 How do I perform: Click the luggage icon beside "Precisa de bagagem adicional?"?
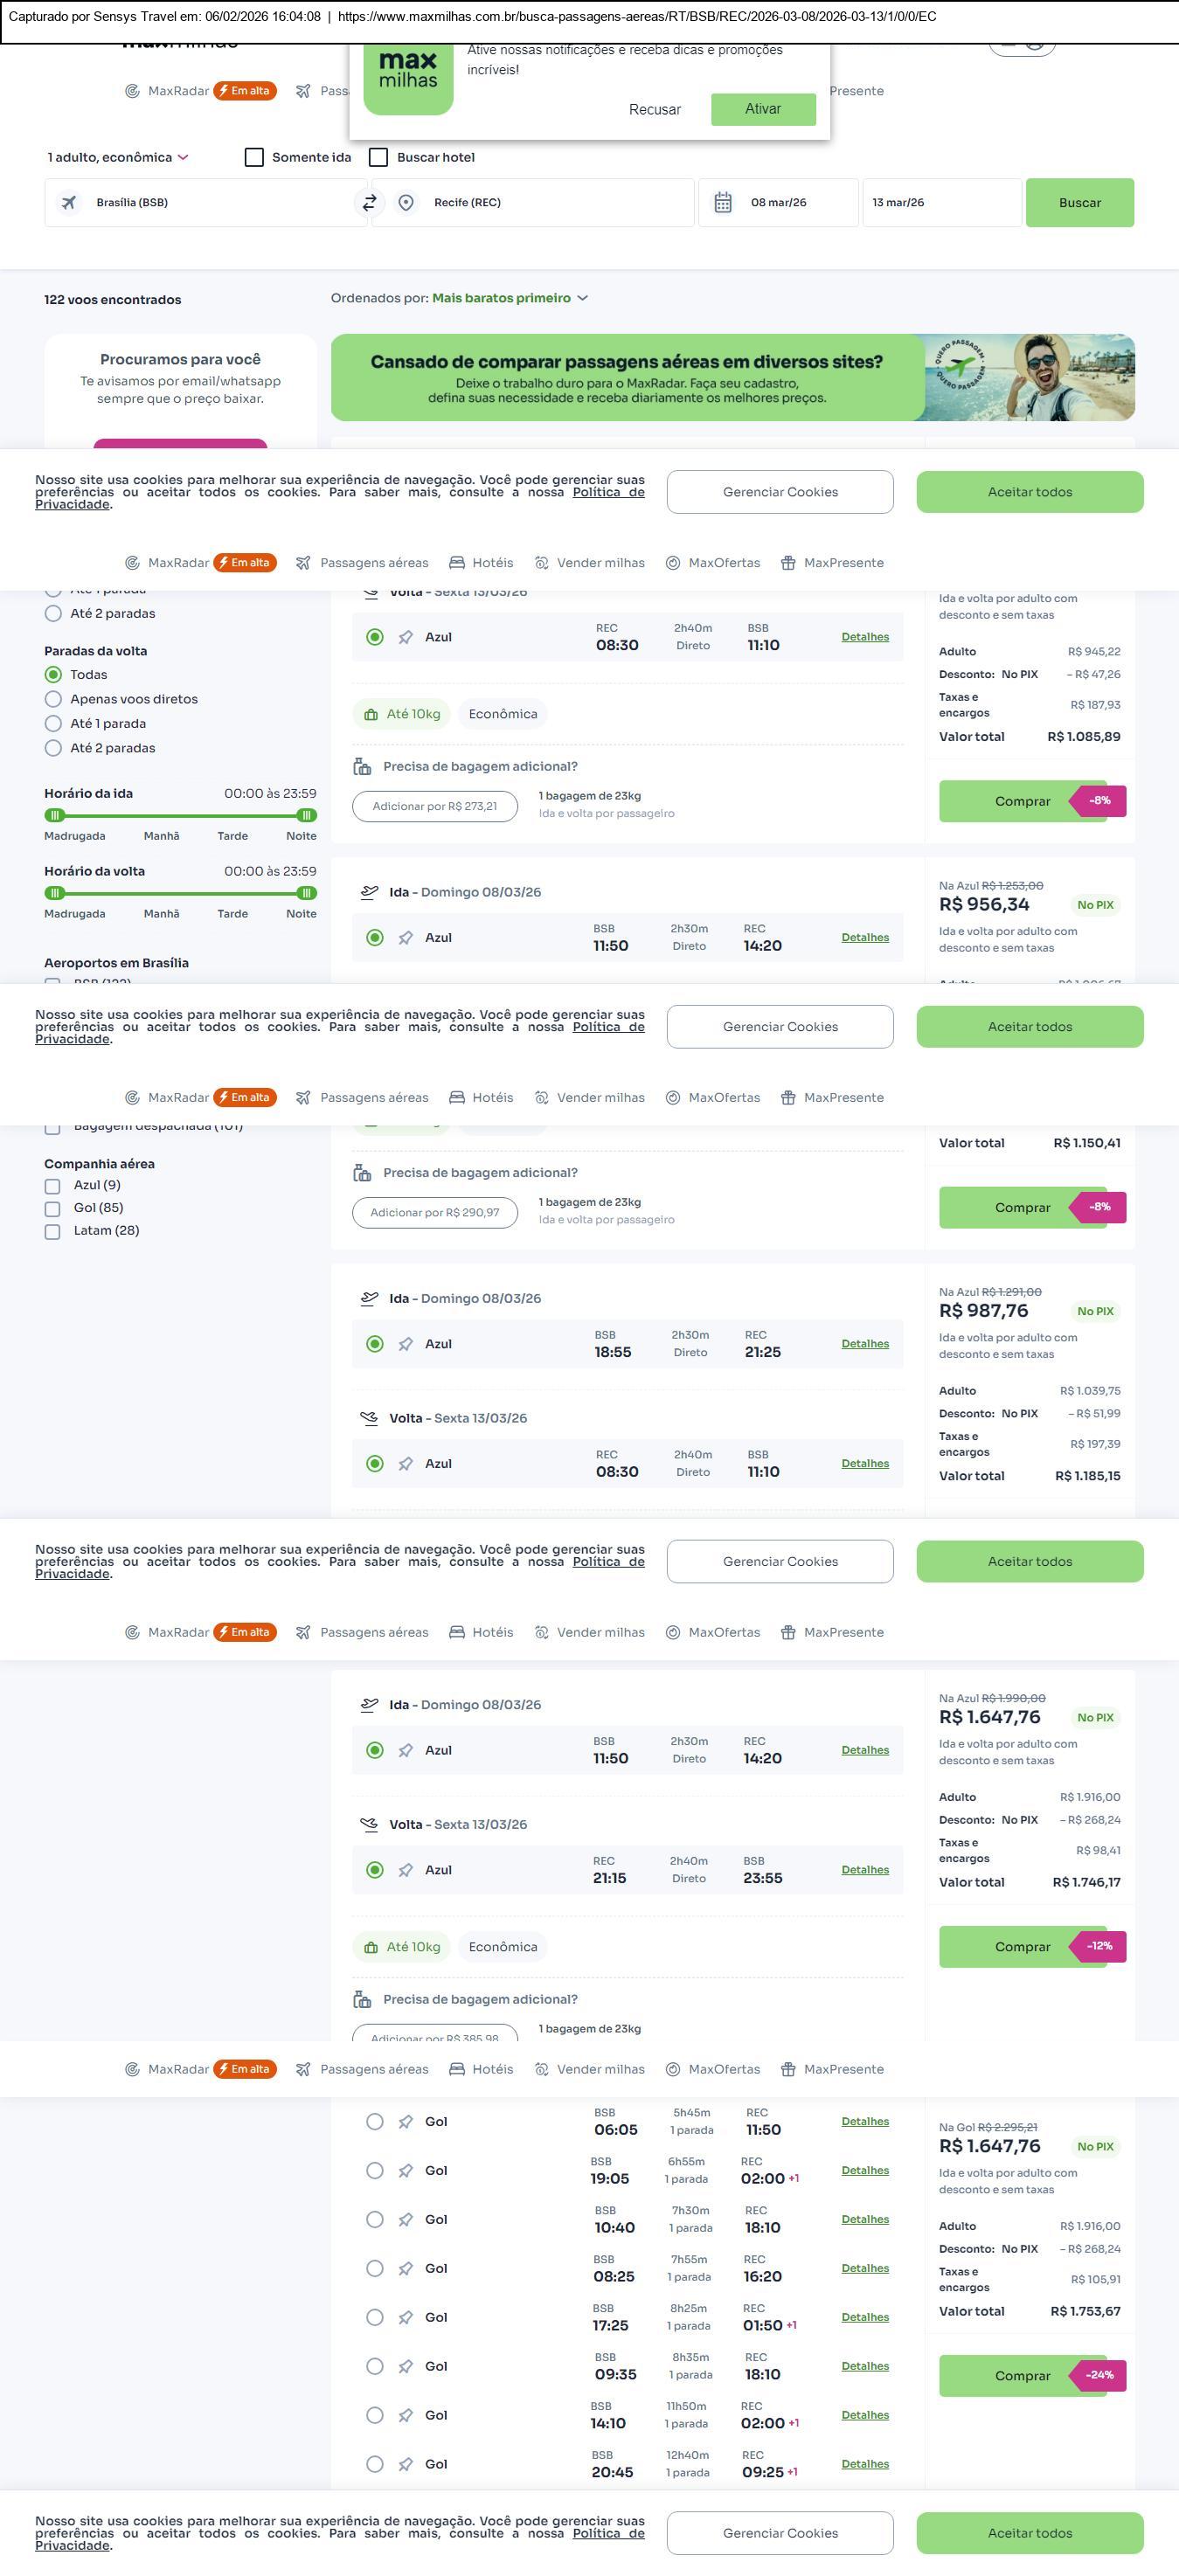[362, 767]
